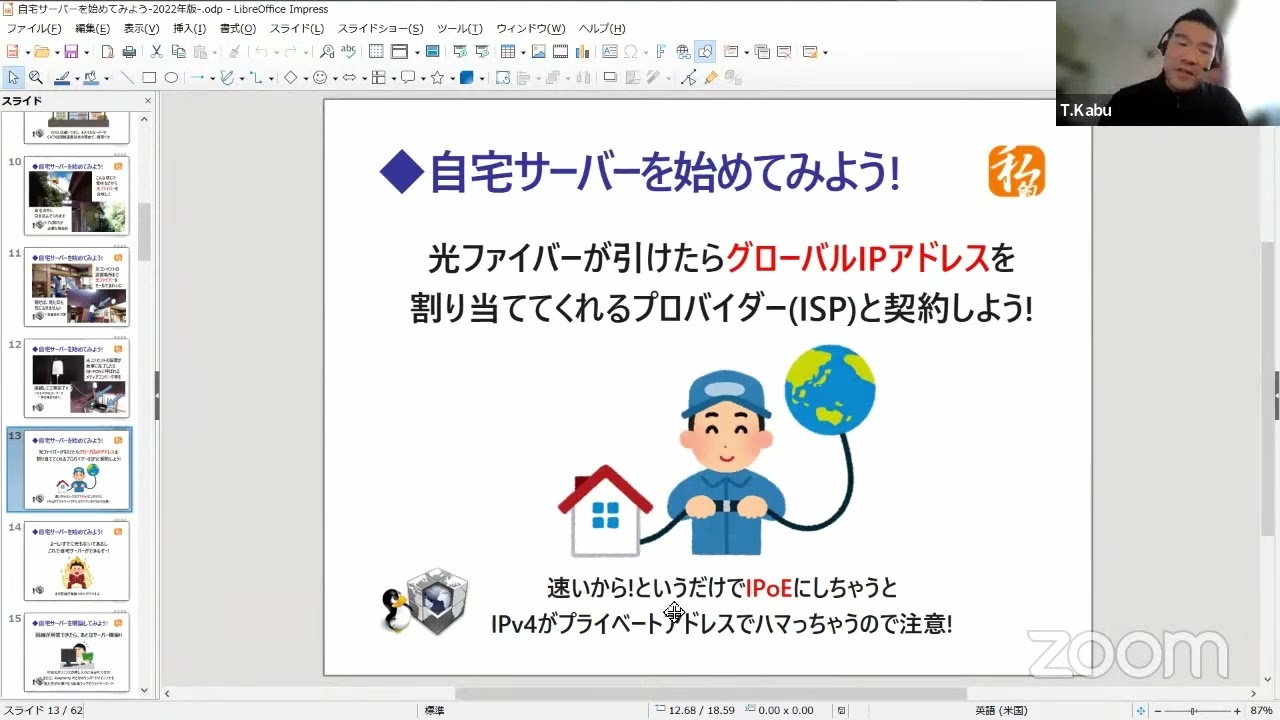This screenshot has width=1280, height=720.
Task: Expand the Stars and Banners dropdown arrow
Action: (x=450, y=78)
